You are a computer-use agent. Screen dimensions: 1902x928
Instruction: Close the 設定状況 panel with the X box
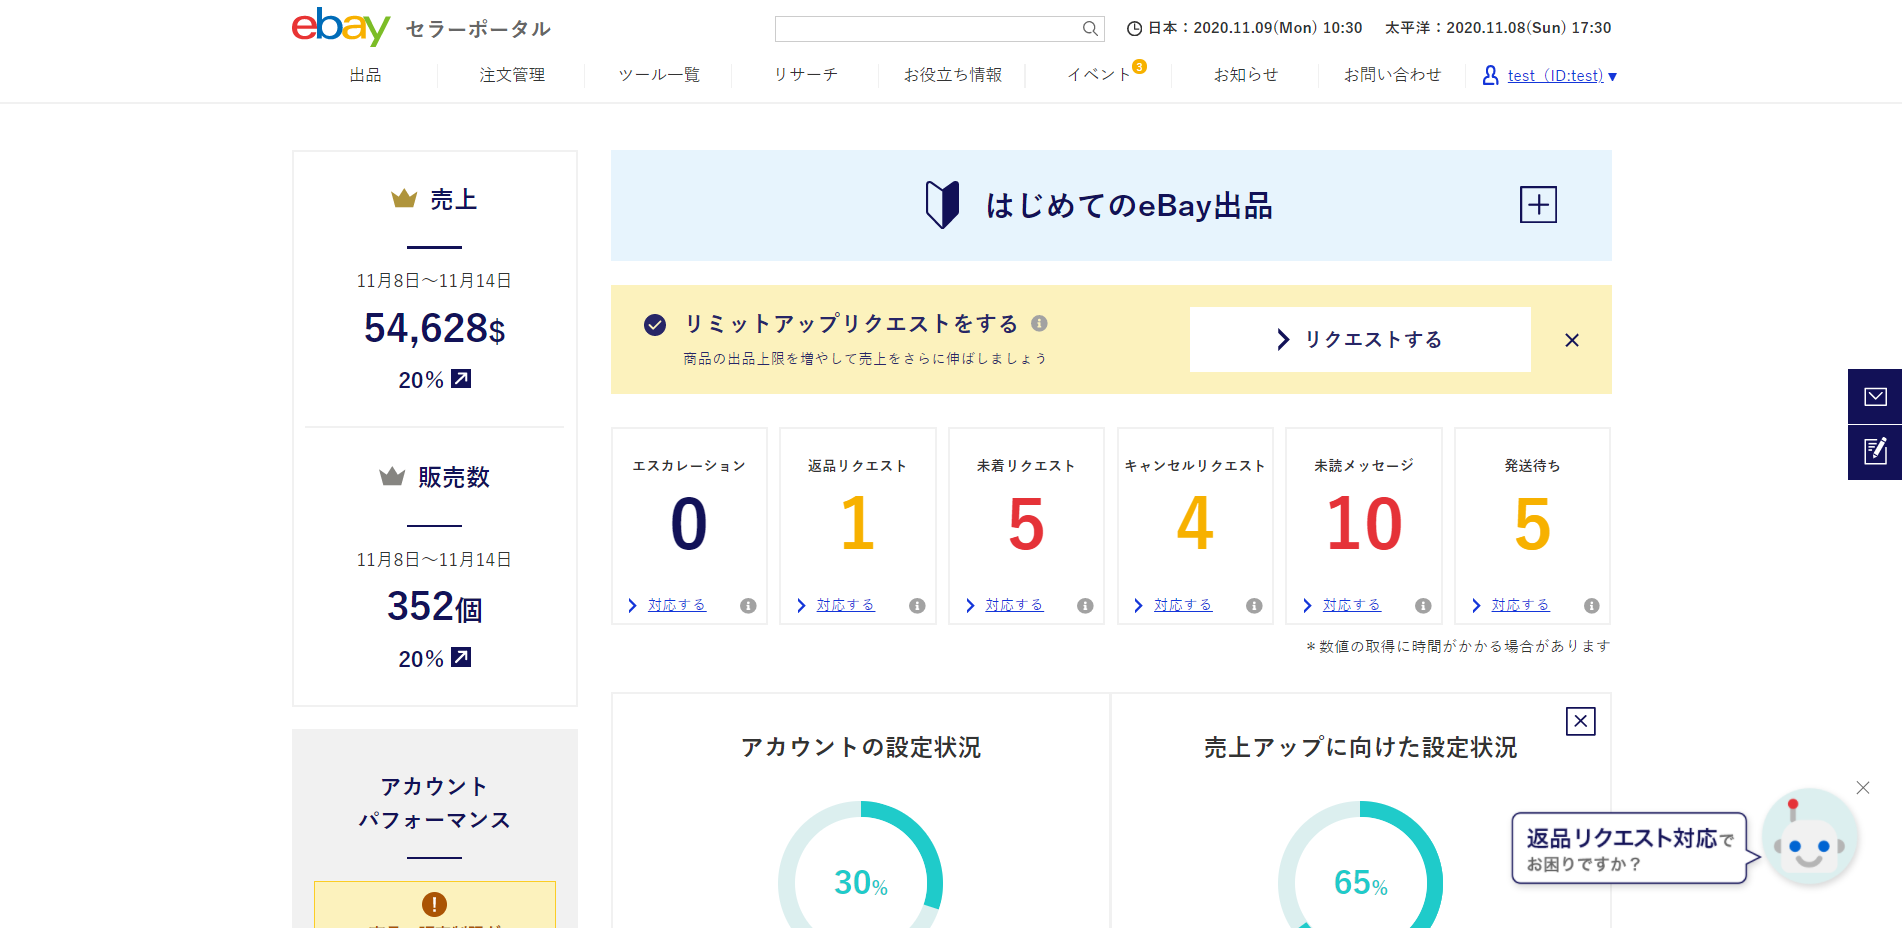[1580, 721]
